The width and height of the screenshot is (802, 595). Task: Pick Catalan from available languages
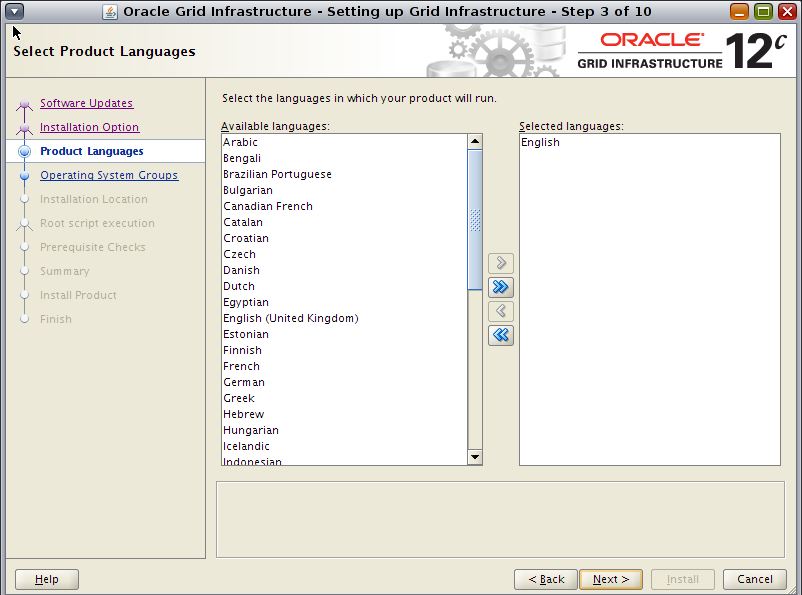pyautogui.click(x=344, y=222)
